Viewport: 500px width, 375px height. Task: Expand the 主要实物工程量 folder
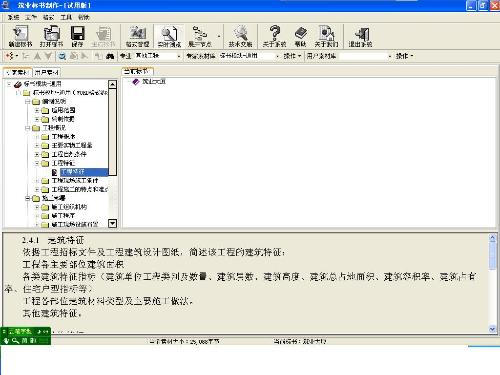37,146
